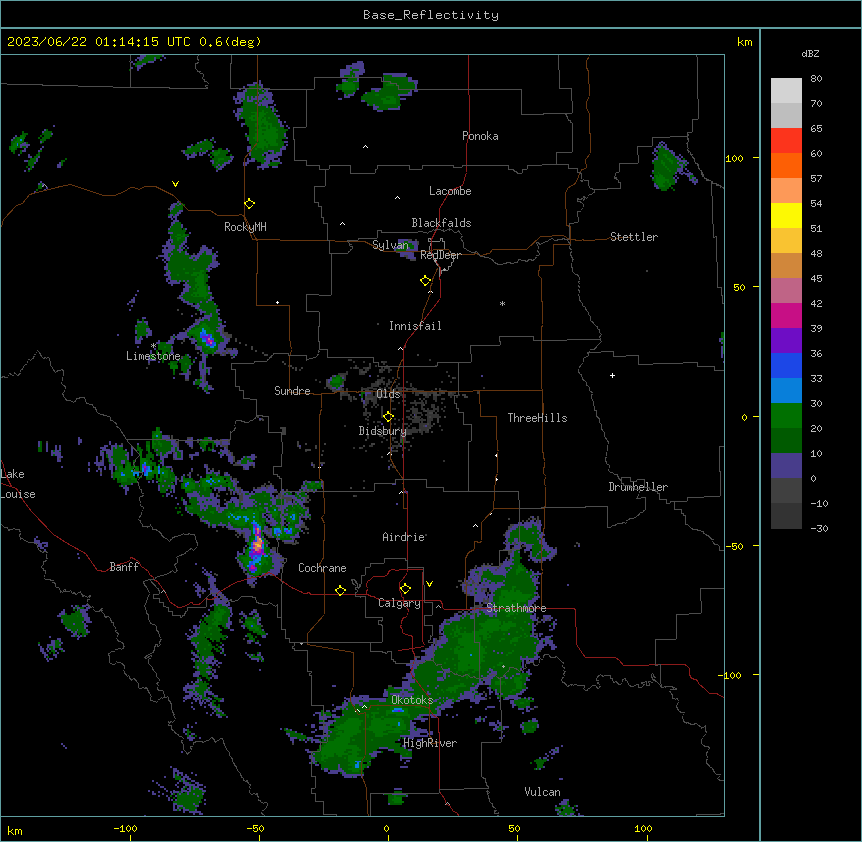Click the Lake Louise label

18,484
